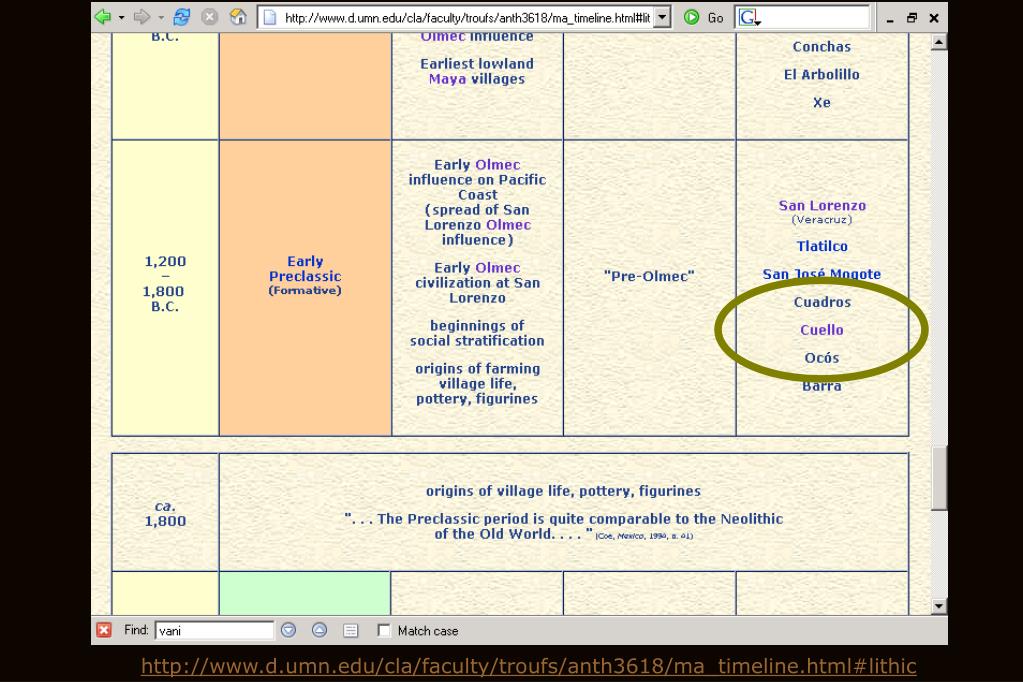Click the vertical scrollbar up arrow
Viewport: 1023px width, 682px height.
click(938, 42)
